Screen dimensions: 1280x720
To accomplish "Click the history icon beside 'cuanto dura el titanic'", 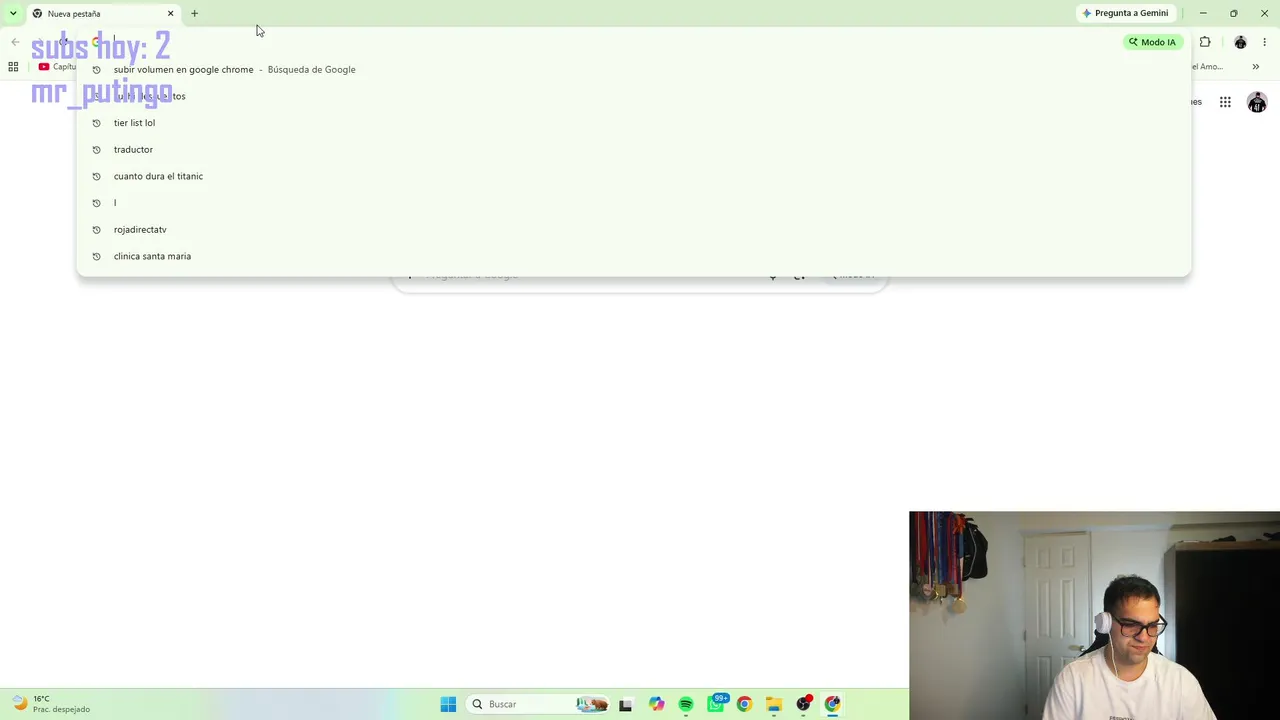I will [x=96, y=176].
